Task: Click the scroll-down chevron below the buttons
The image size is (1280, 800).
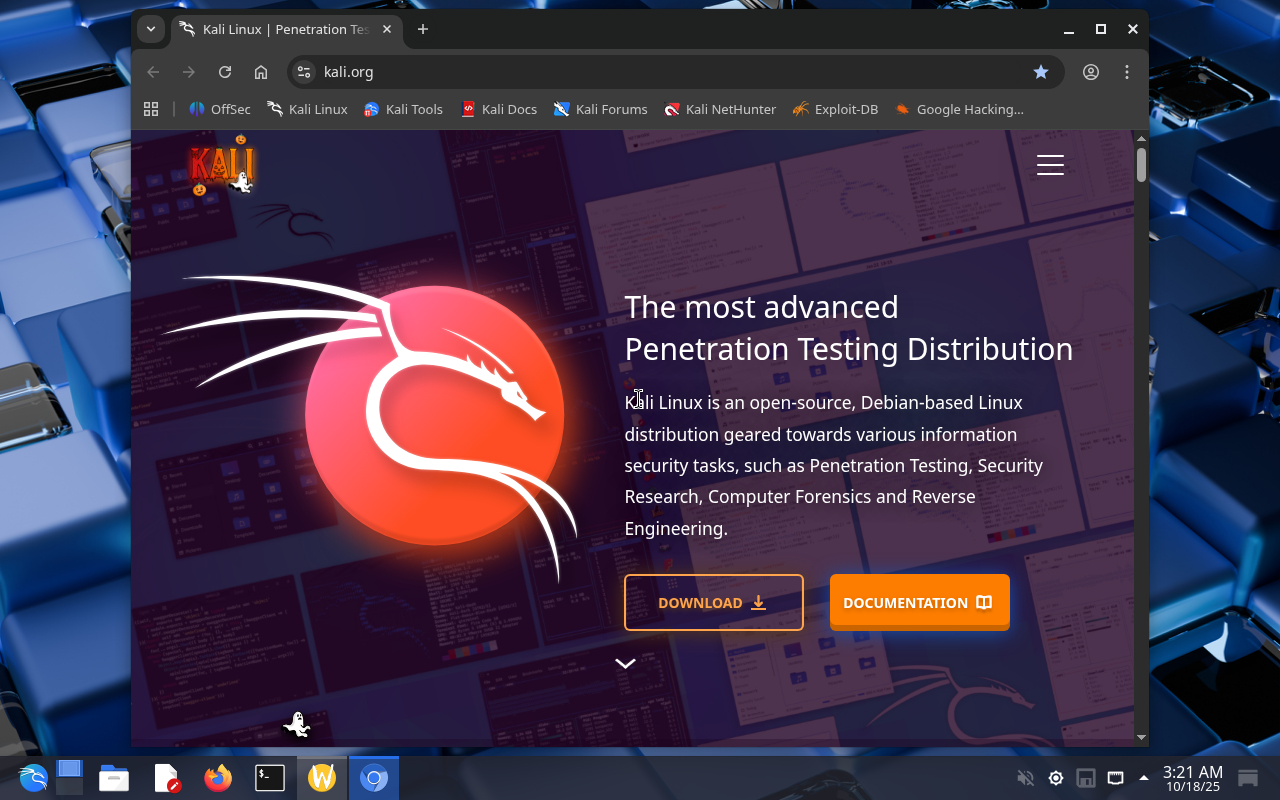Action: 625,664
